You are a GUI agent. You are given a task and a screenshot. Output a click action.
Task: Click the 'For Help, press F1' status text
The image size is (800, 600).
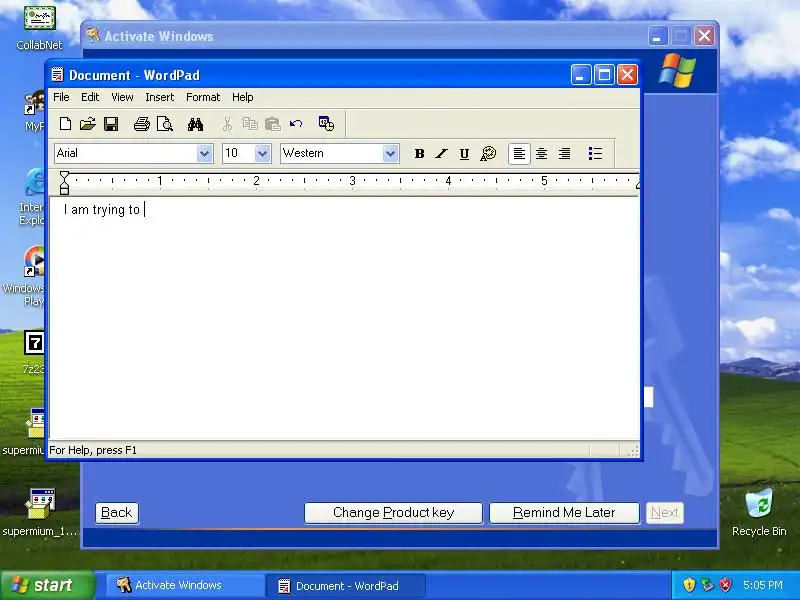[x=93, y=451]
